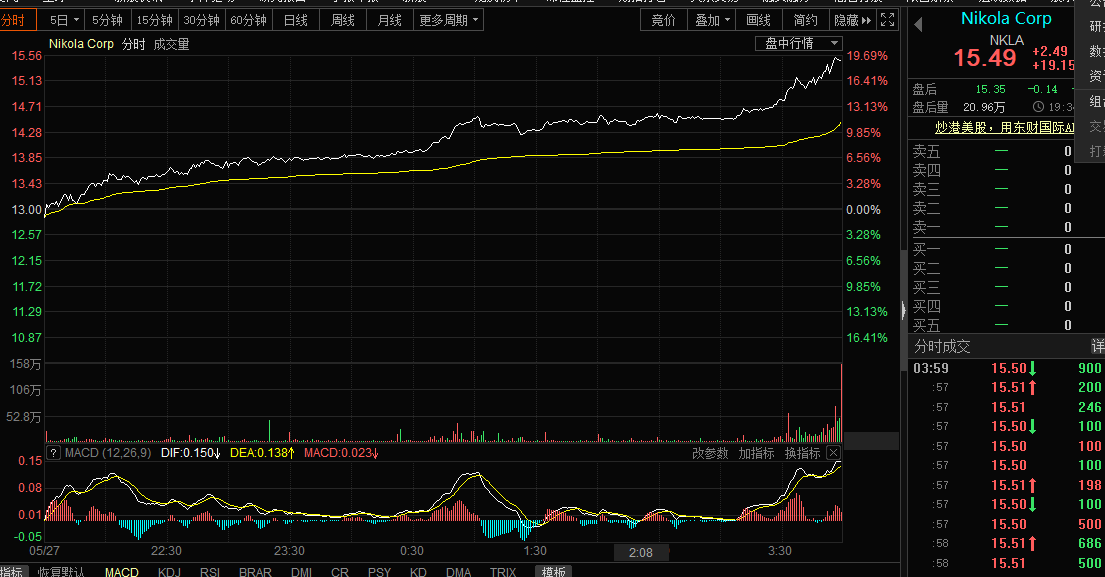Click the Nikola Corp stock name header

coord(1006,19)
